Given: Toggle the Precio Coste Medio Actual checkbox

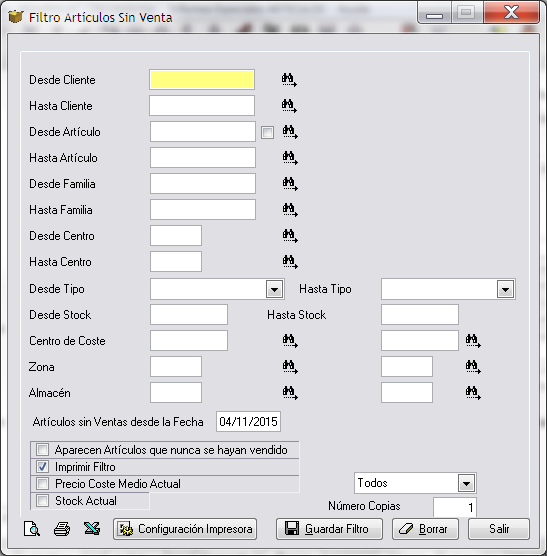Looking at the screenshot, I should tap(43, 483).
